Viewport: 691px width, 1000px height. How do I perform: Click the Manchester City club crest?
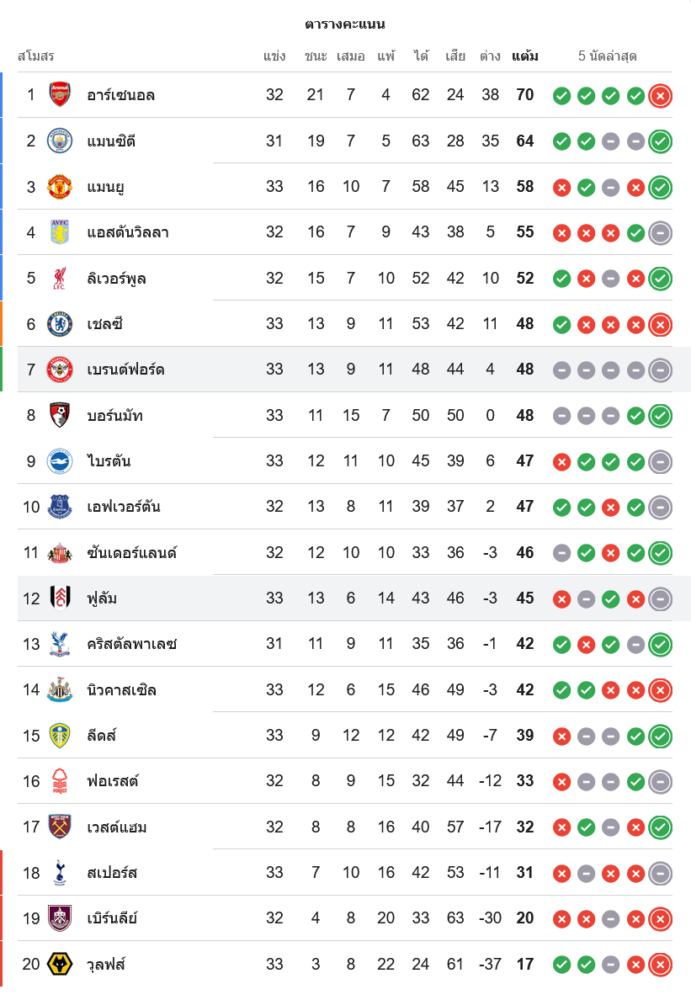[x=60, y=141]
